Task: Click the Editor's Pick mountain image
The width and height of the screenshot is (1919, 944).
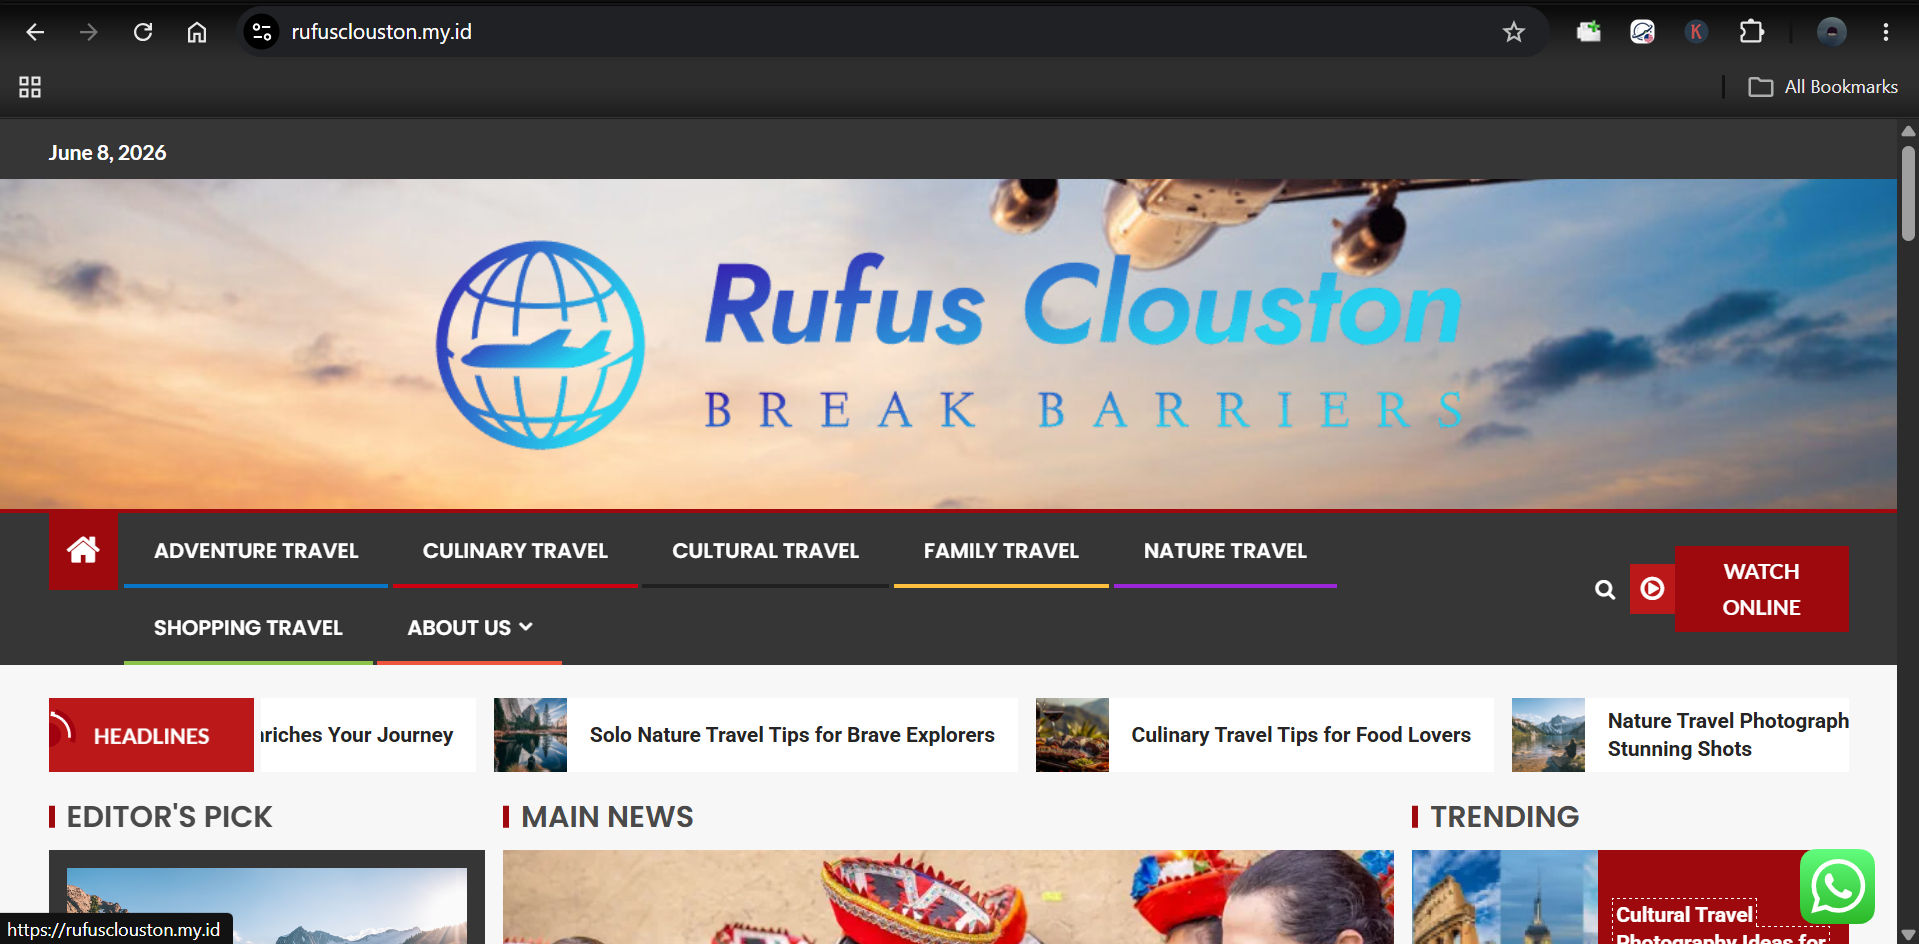Action: 267,906
